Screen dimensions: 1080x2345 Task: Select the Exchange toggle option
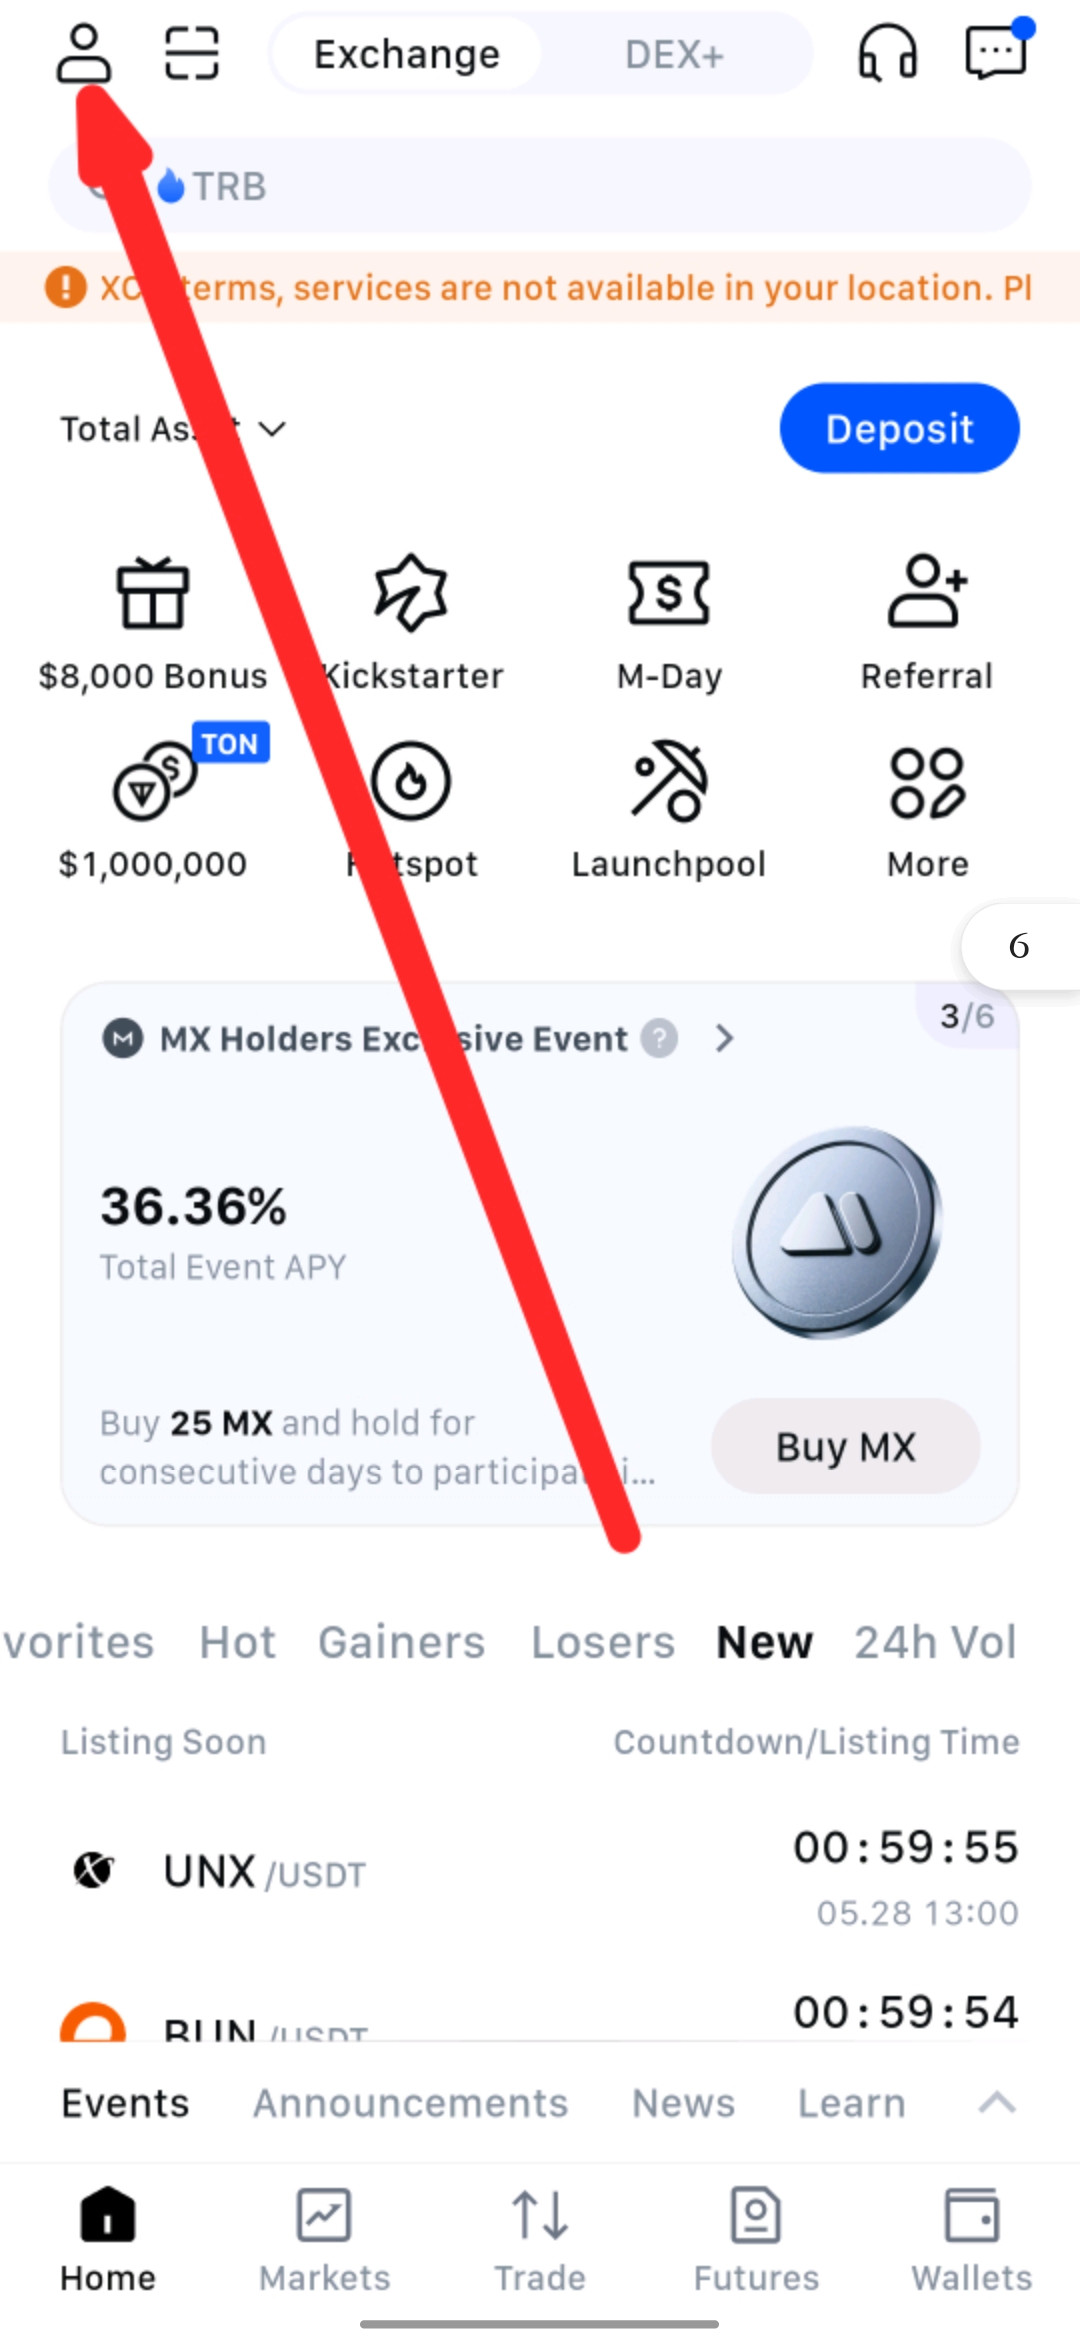point(407,55)
